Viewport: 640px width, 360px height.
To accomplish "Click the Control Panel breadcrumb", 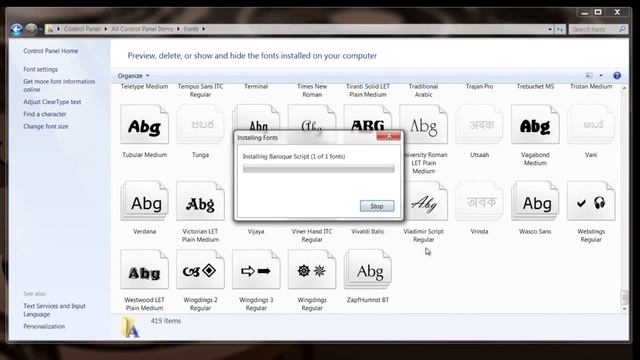I will pyautogui.click(x=82, y=29).
